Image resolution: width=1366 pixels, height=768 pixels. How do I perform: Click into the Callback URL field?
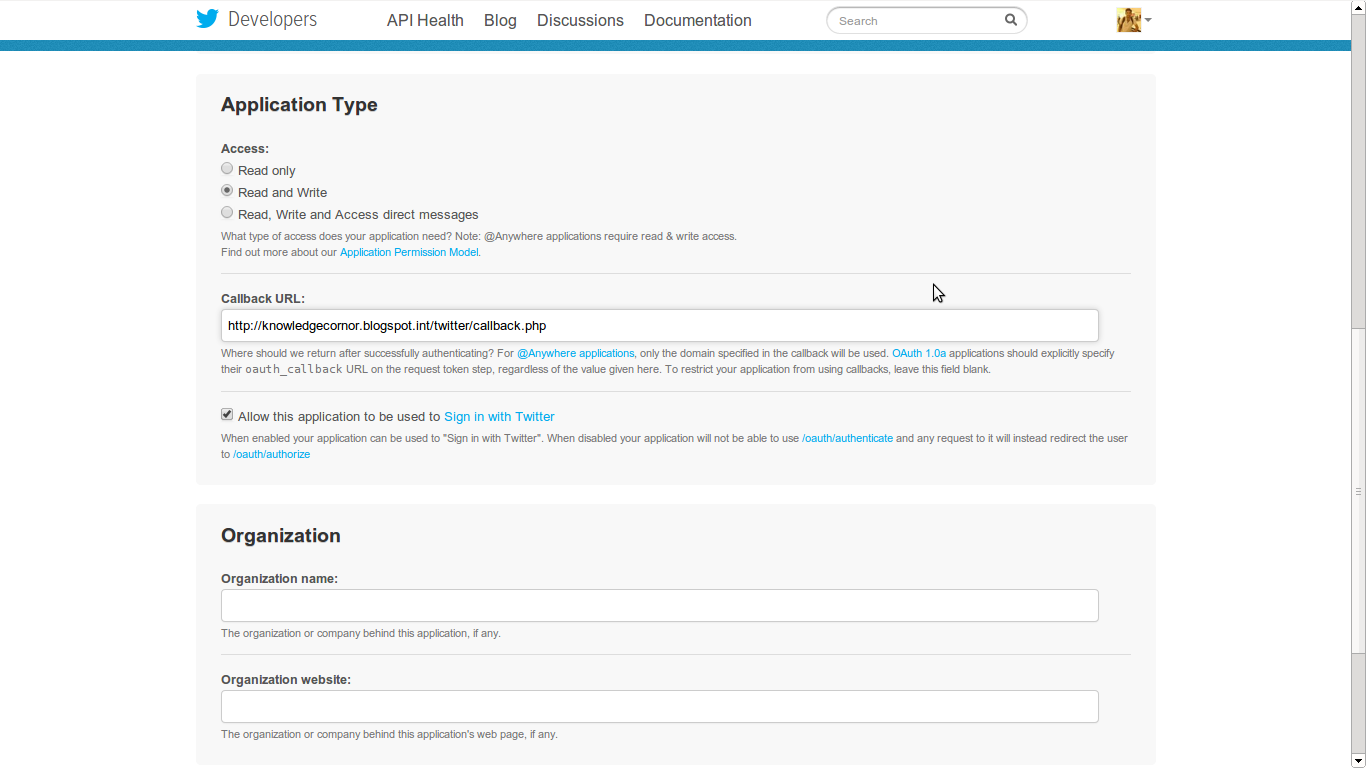point(659,325)
